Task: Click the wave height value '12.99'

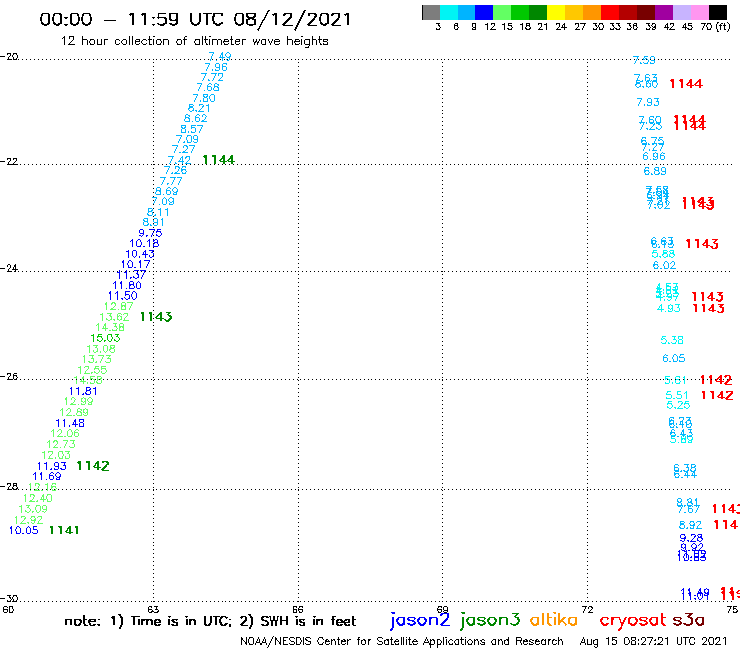Action: [x=79, y=401]
